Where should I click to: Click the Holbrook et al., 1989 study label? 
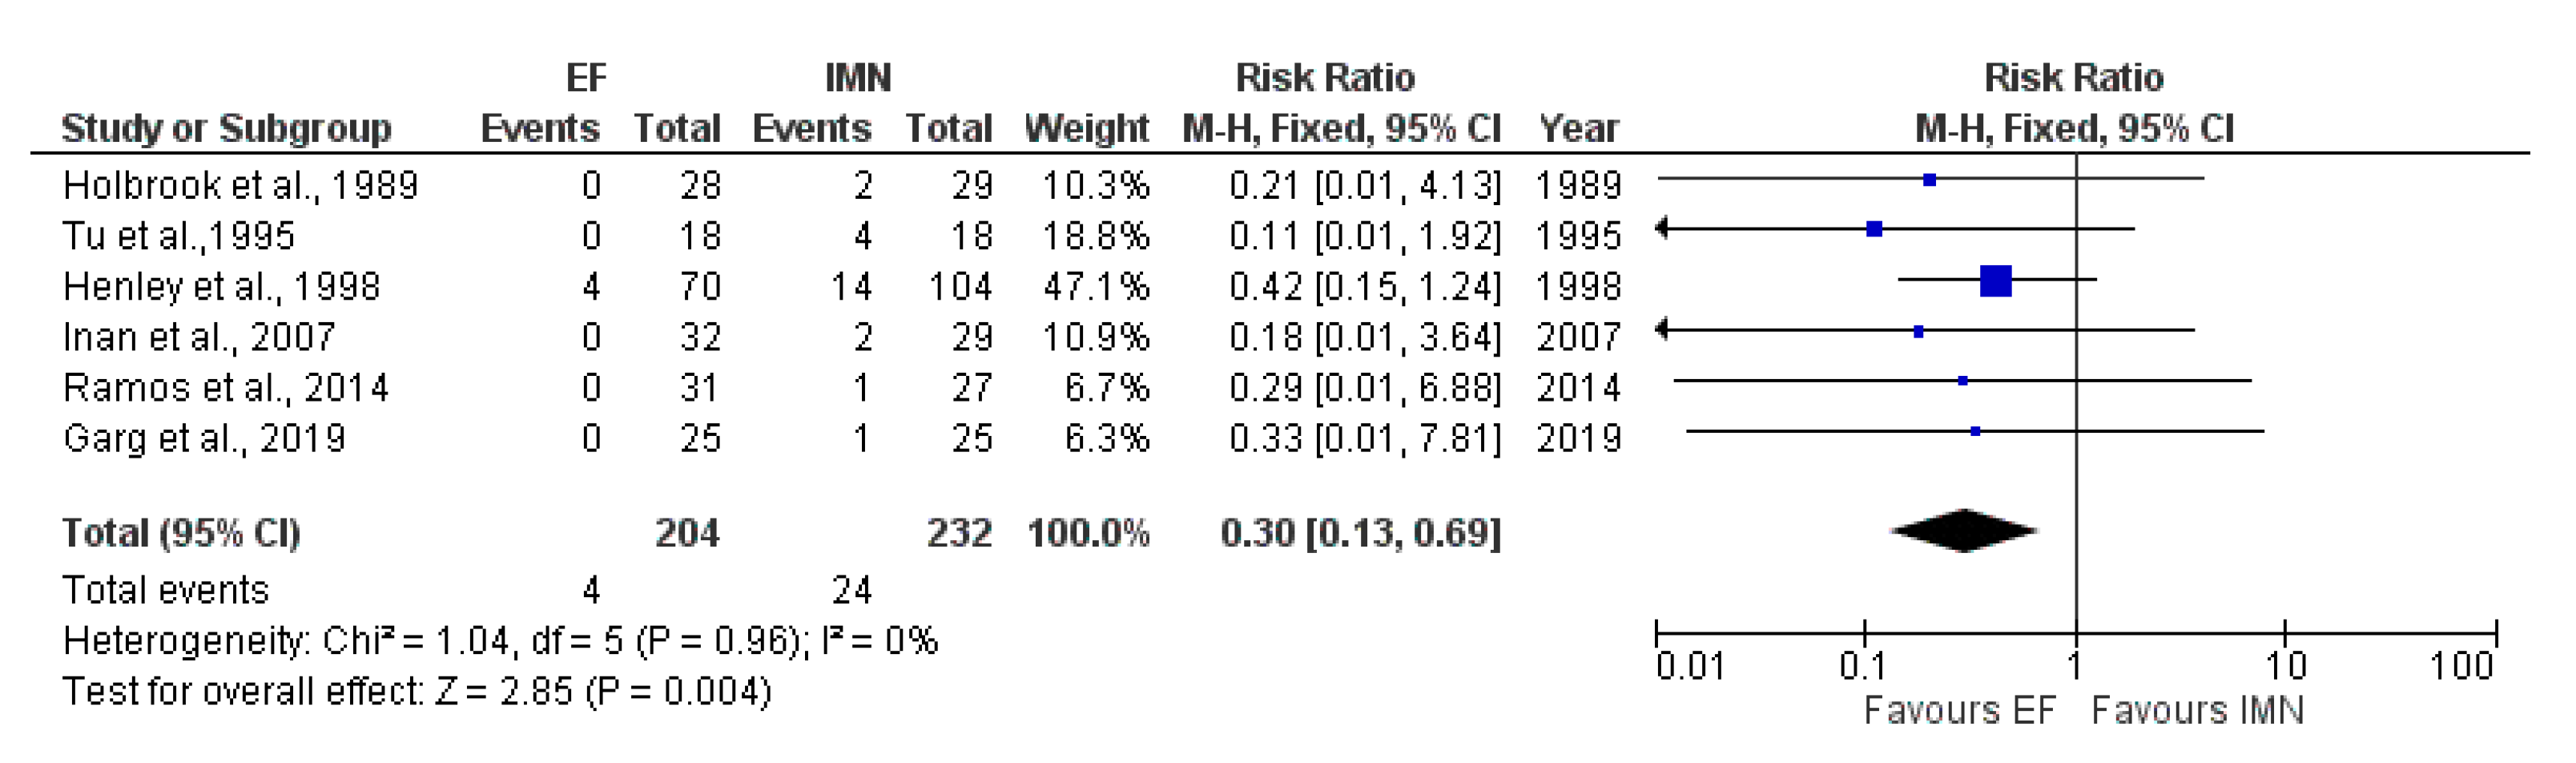(240, 185)
